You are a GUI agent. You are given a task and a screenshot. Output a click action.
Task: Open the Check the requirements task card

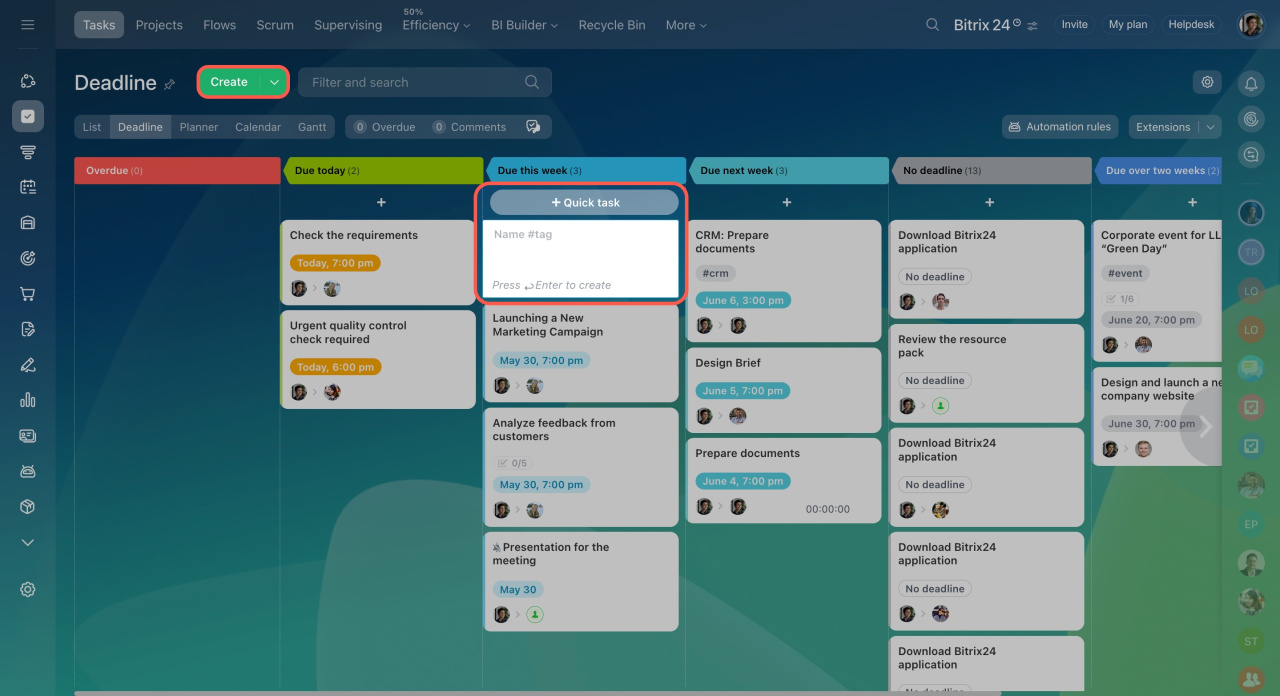[378, 262]
